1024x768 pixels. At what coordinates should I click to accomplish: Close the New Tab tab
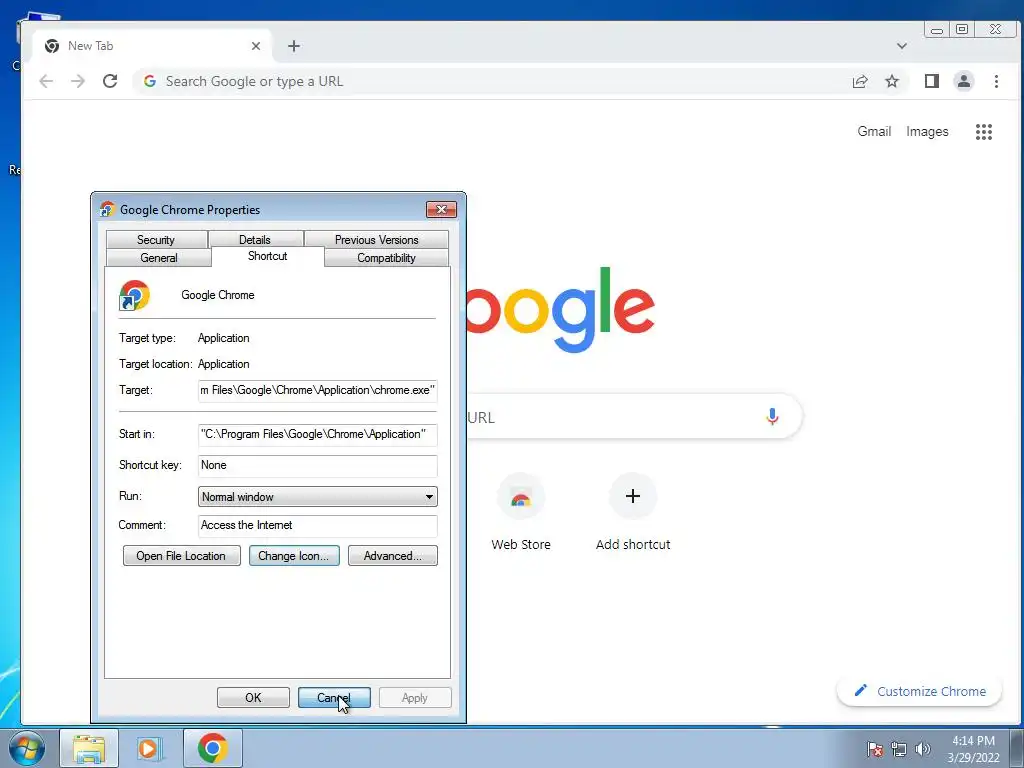point(256,46)
